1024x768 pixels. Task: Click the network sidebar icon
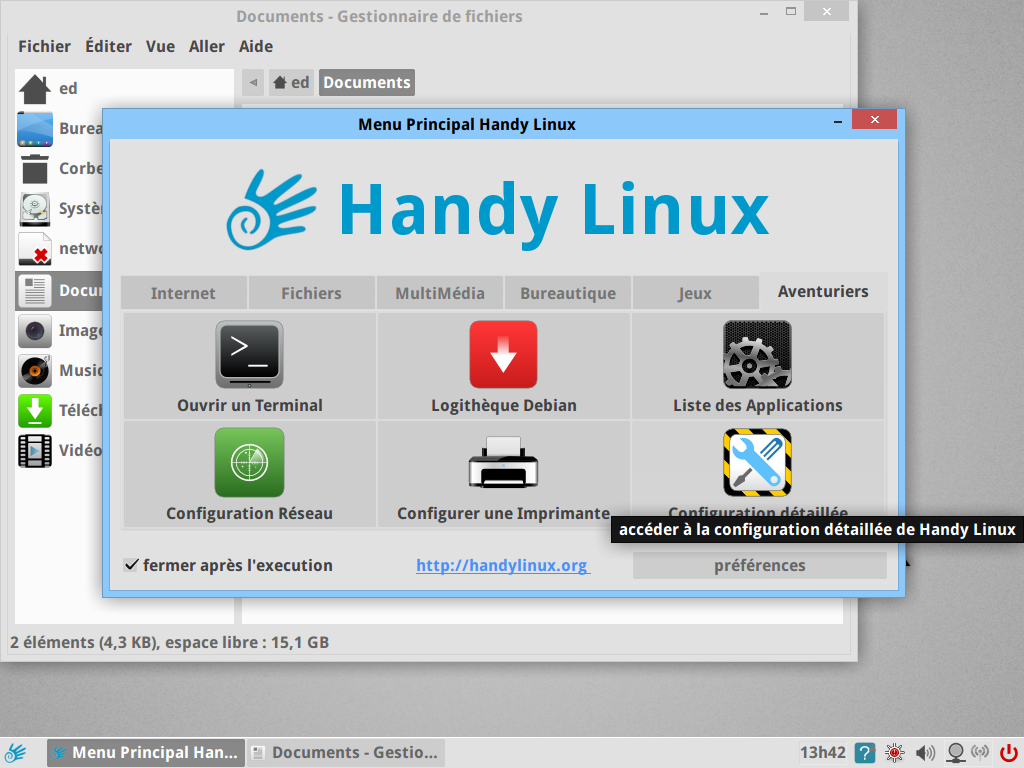tap(35, 249)
